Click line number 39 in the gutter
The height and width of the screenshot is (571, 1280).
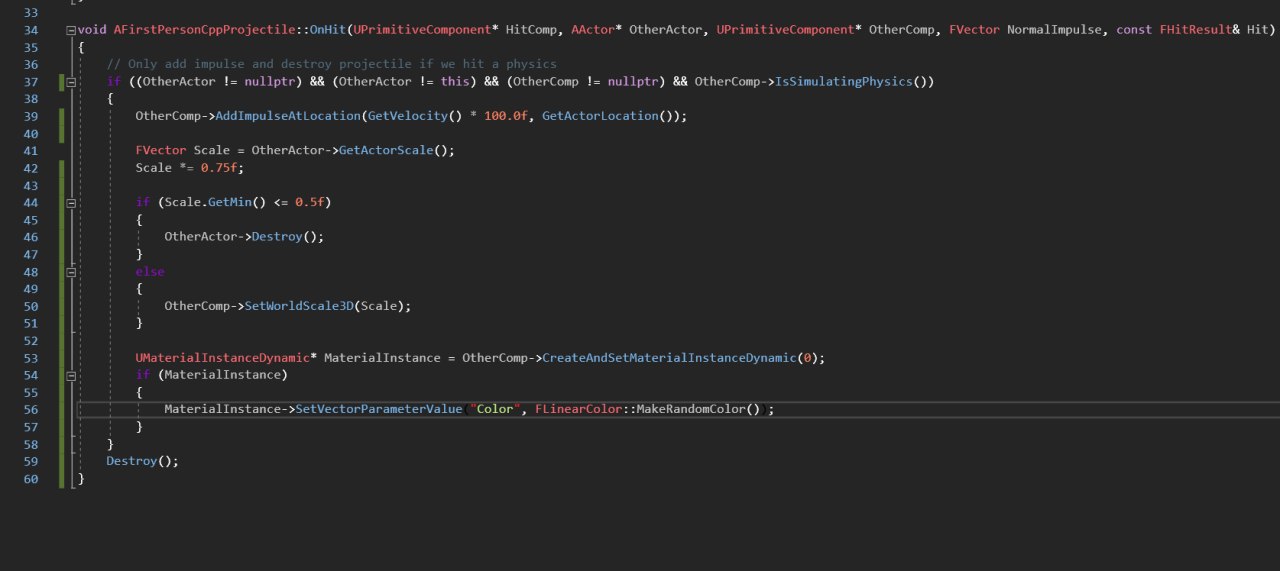(x=29, y=116)
